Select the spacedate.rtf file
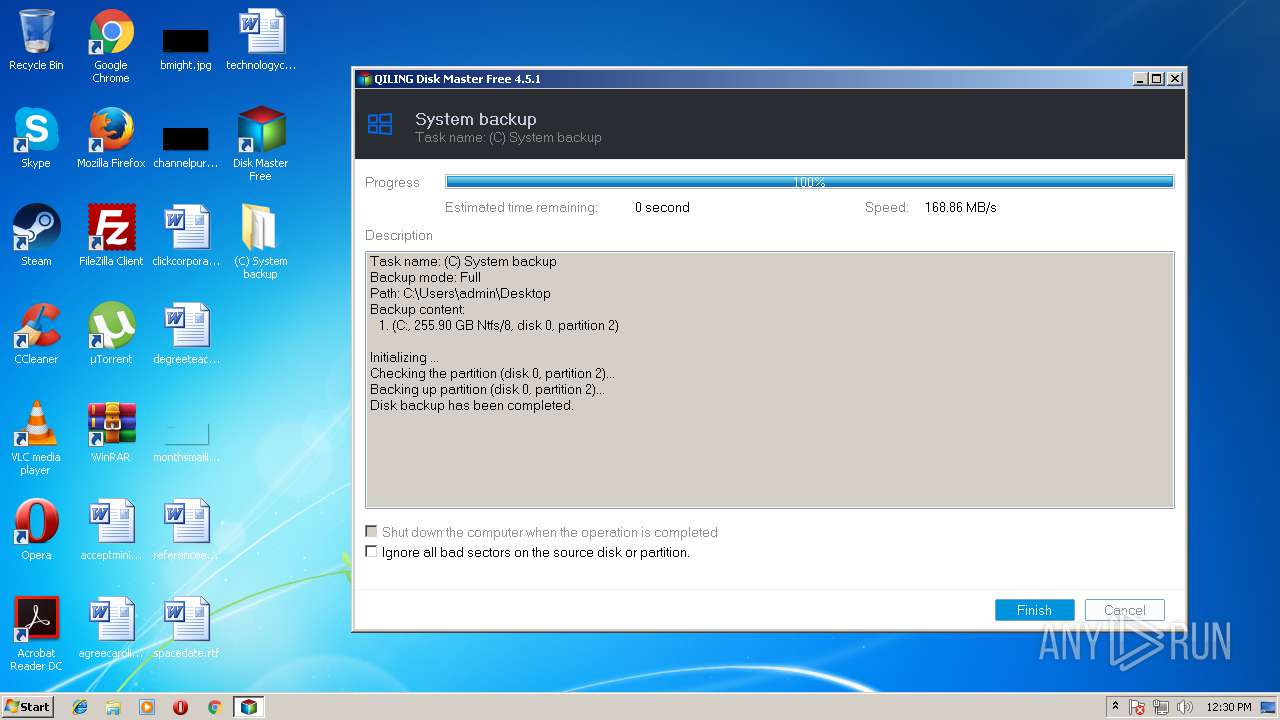Image resolution: width=1280 pixels, height=720 pixels. point(186,628)
